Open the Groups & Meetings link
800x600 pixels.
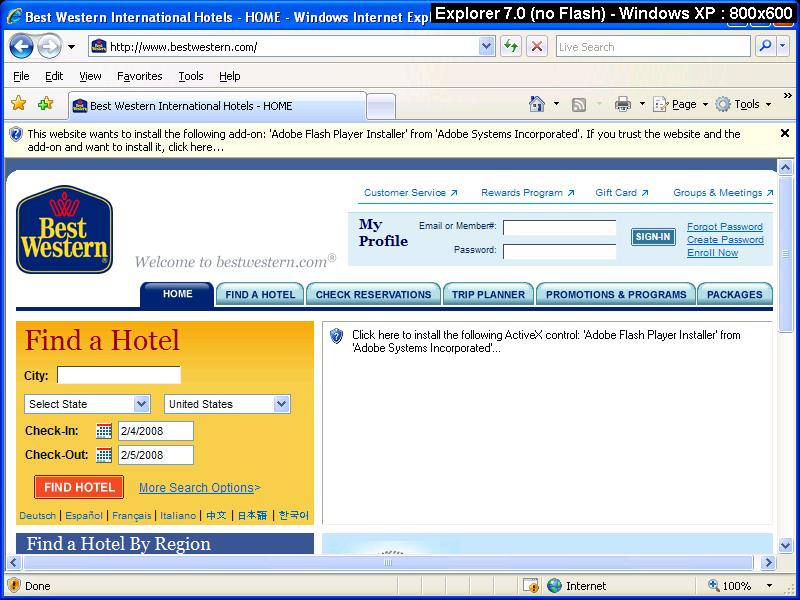[723, 193]
